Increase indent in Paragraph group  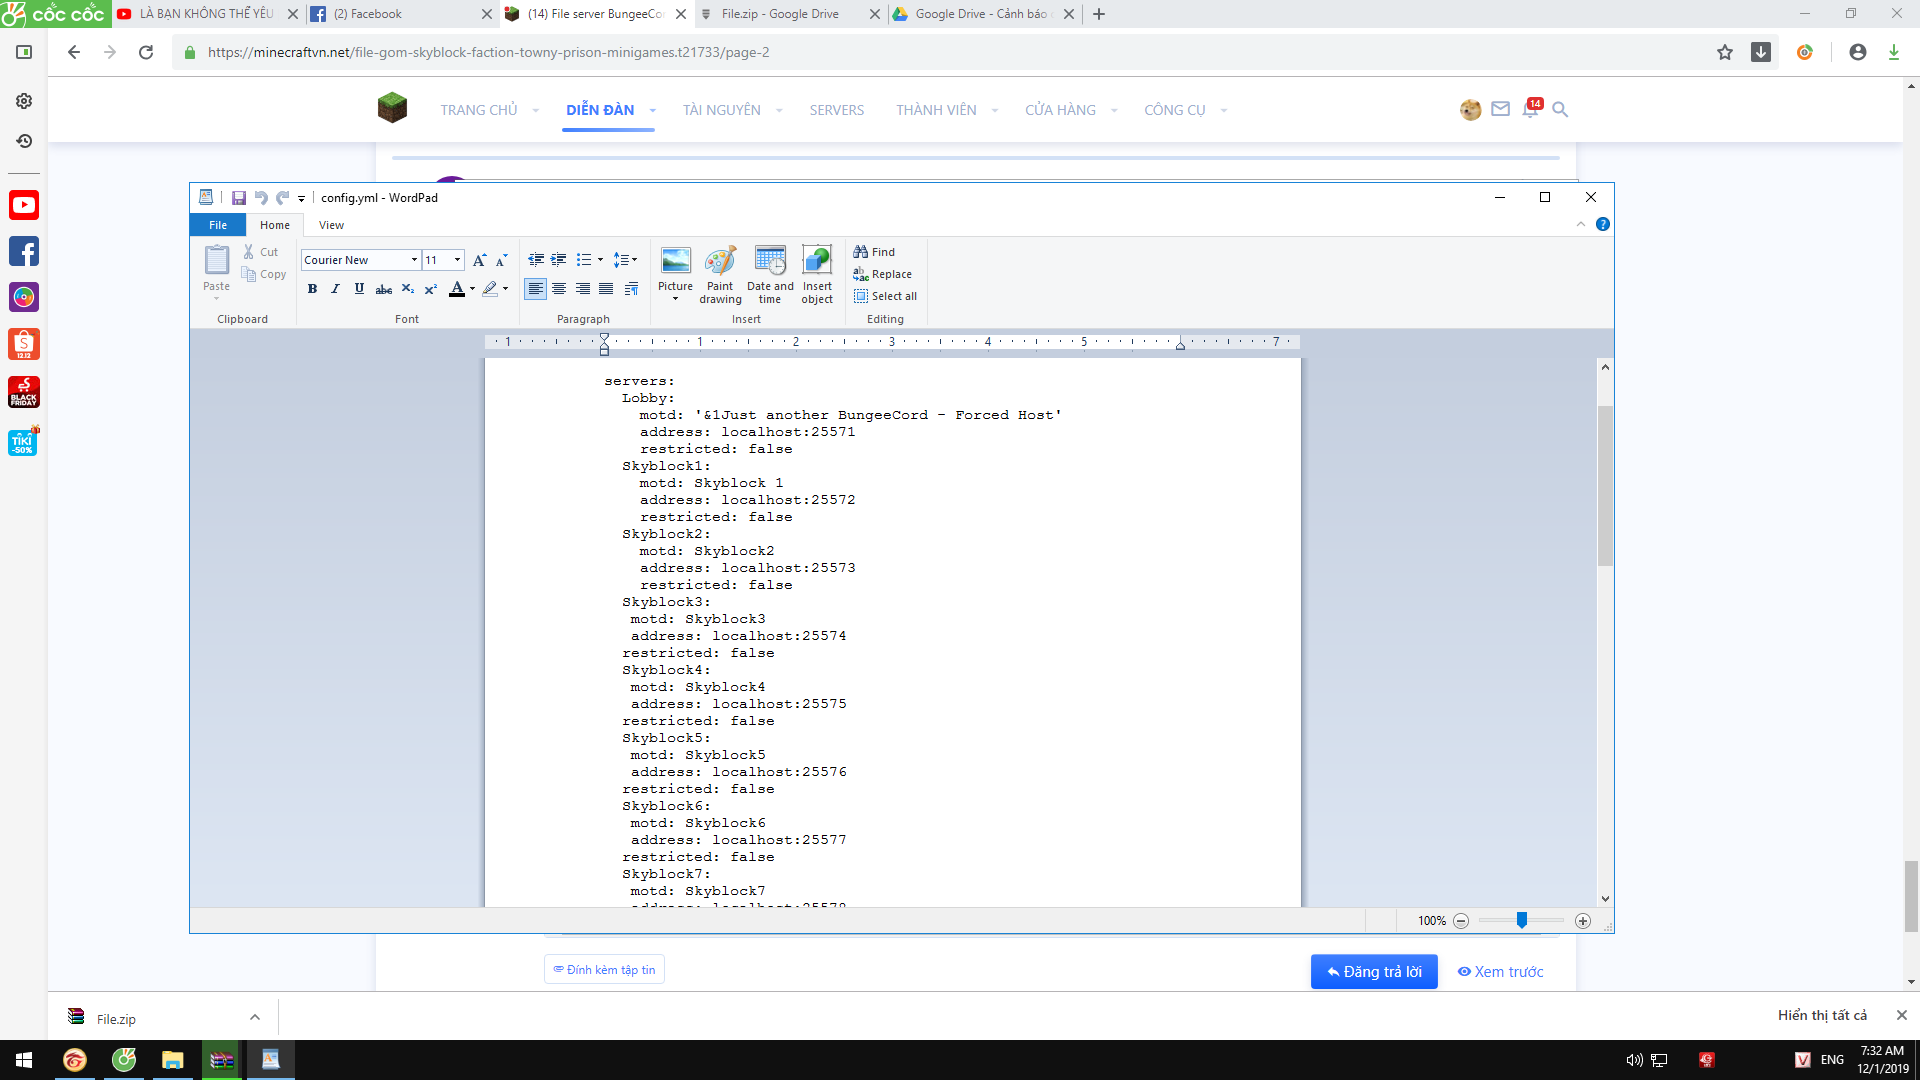pos(559,260)
